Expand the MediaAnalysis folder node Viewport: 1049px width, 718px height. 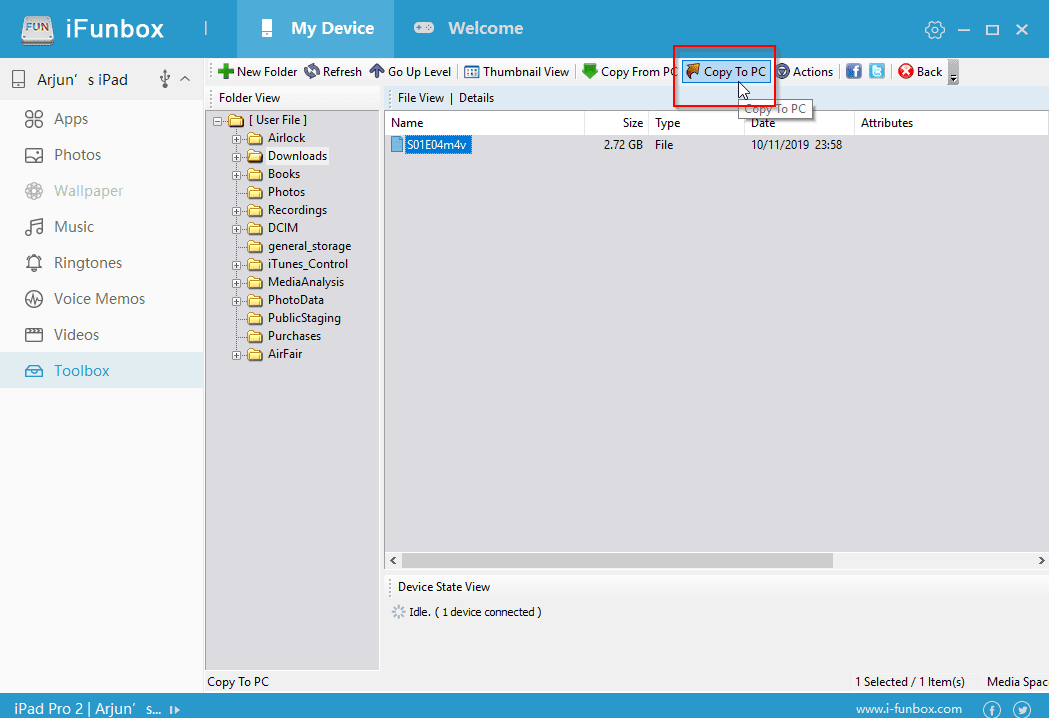click(x=236, y=284)
